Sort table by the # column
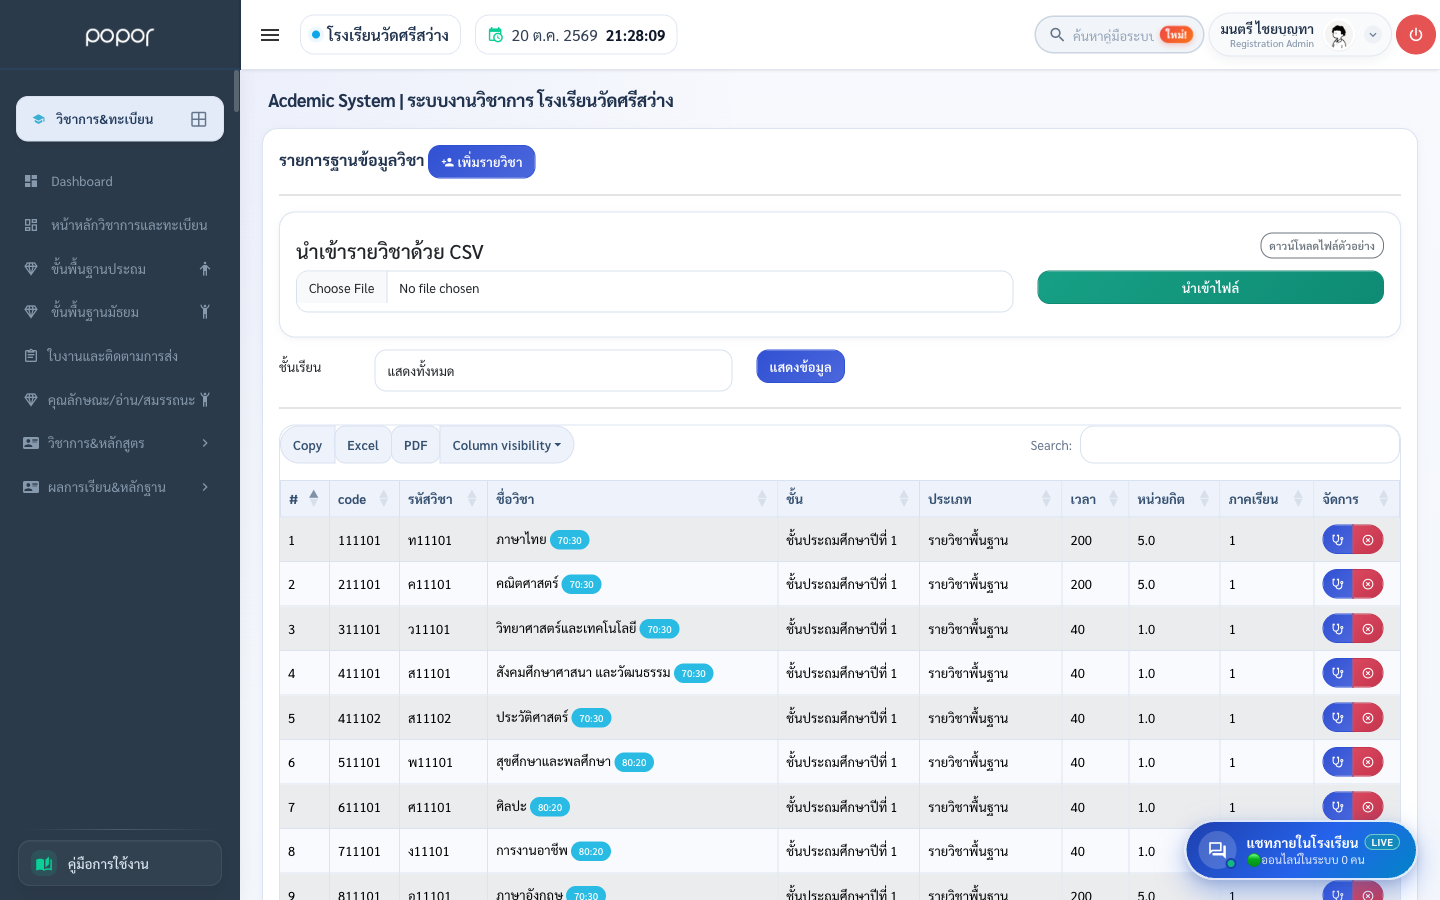 tap(304, 499)
